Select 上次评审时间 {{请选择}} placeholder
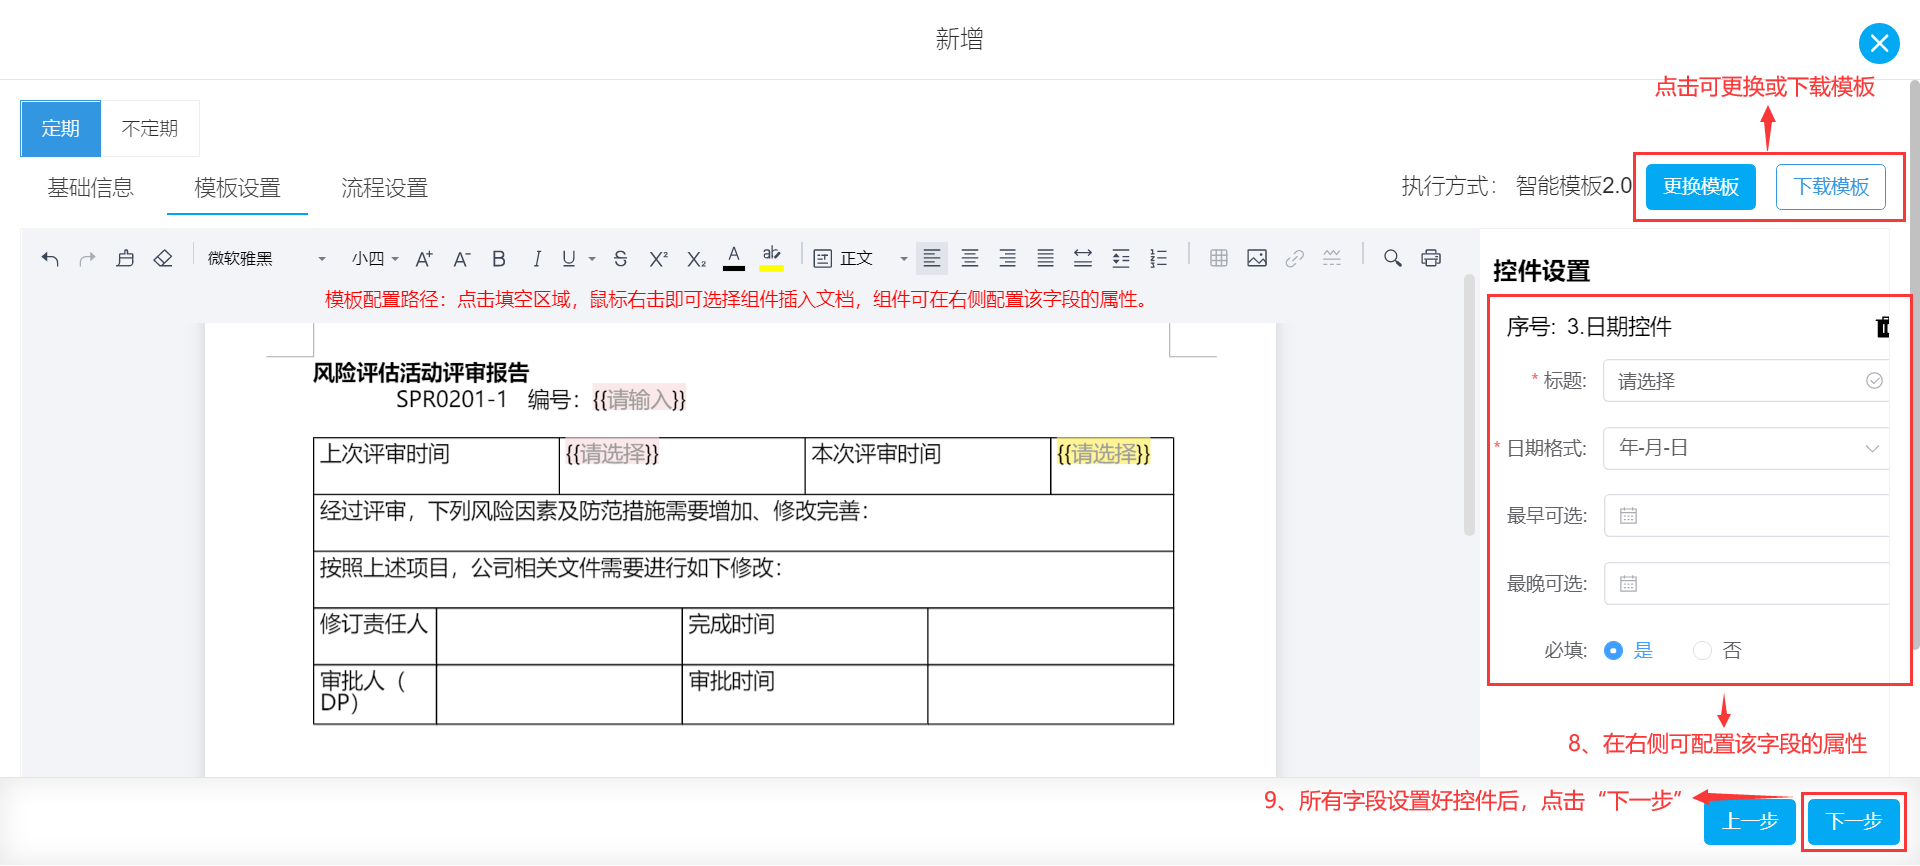 [x=612, y=454]
